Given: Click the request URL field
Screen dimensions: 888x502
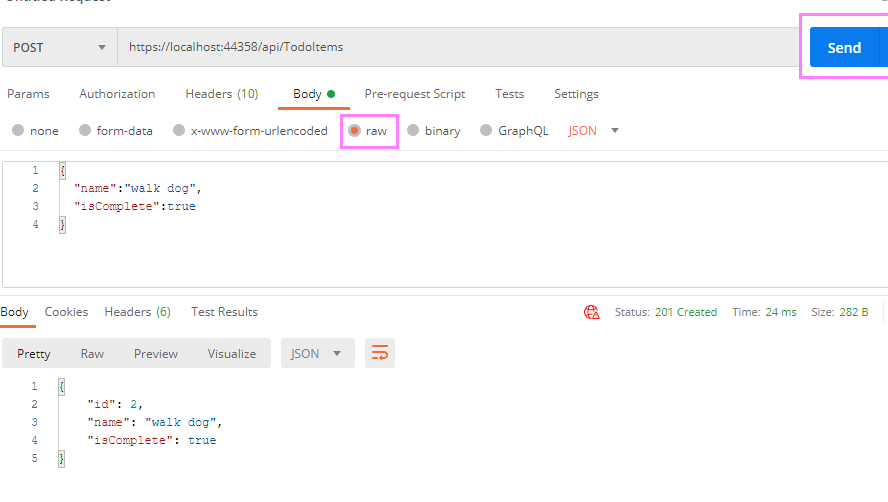Looking at the screenshot, I should [458, 48].
